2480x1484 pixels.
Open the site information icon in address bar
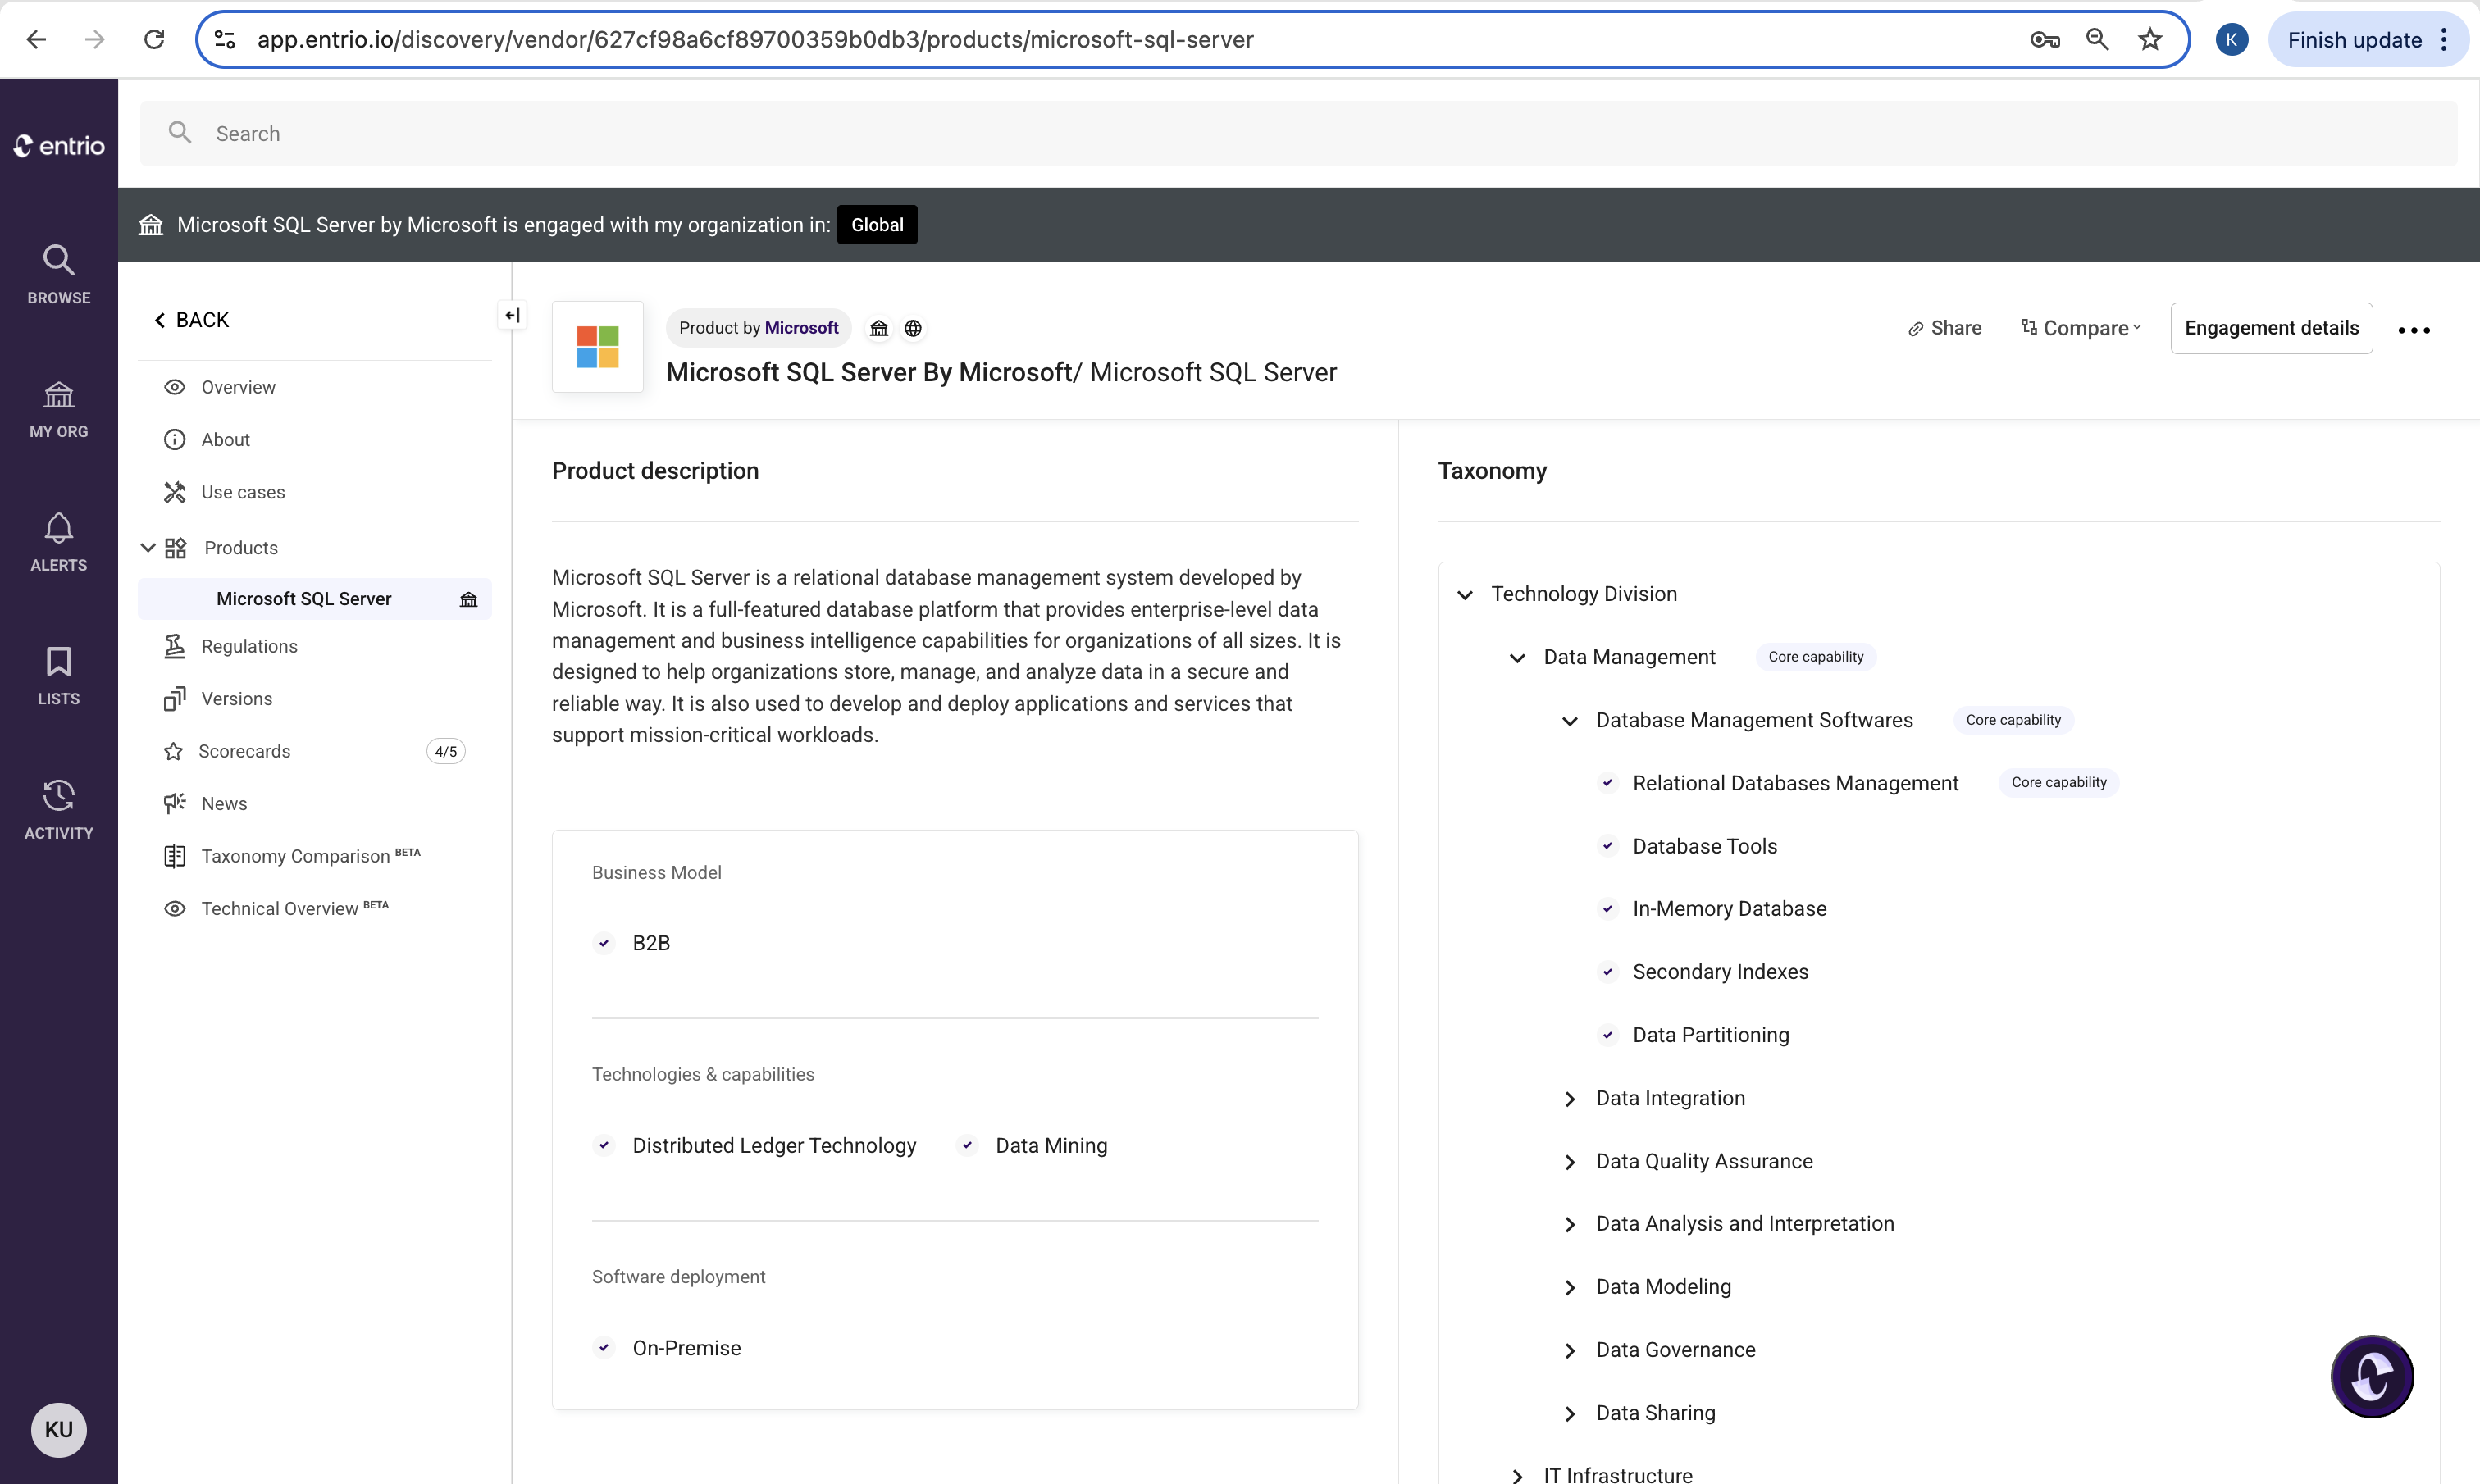[x=225, y=39]
